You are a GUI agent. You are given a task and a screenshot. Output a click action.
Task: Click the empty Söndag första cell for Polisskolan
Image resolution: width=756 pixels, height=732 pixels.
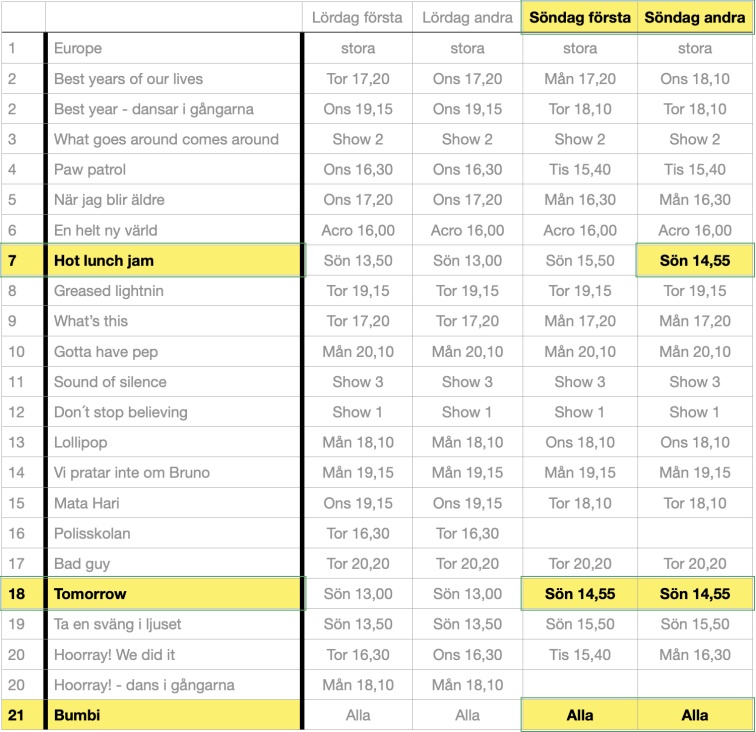[580, 533]
